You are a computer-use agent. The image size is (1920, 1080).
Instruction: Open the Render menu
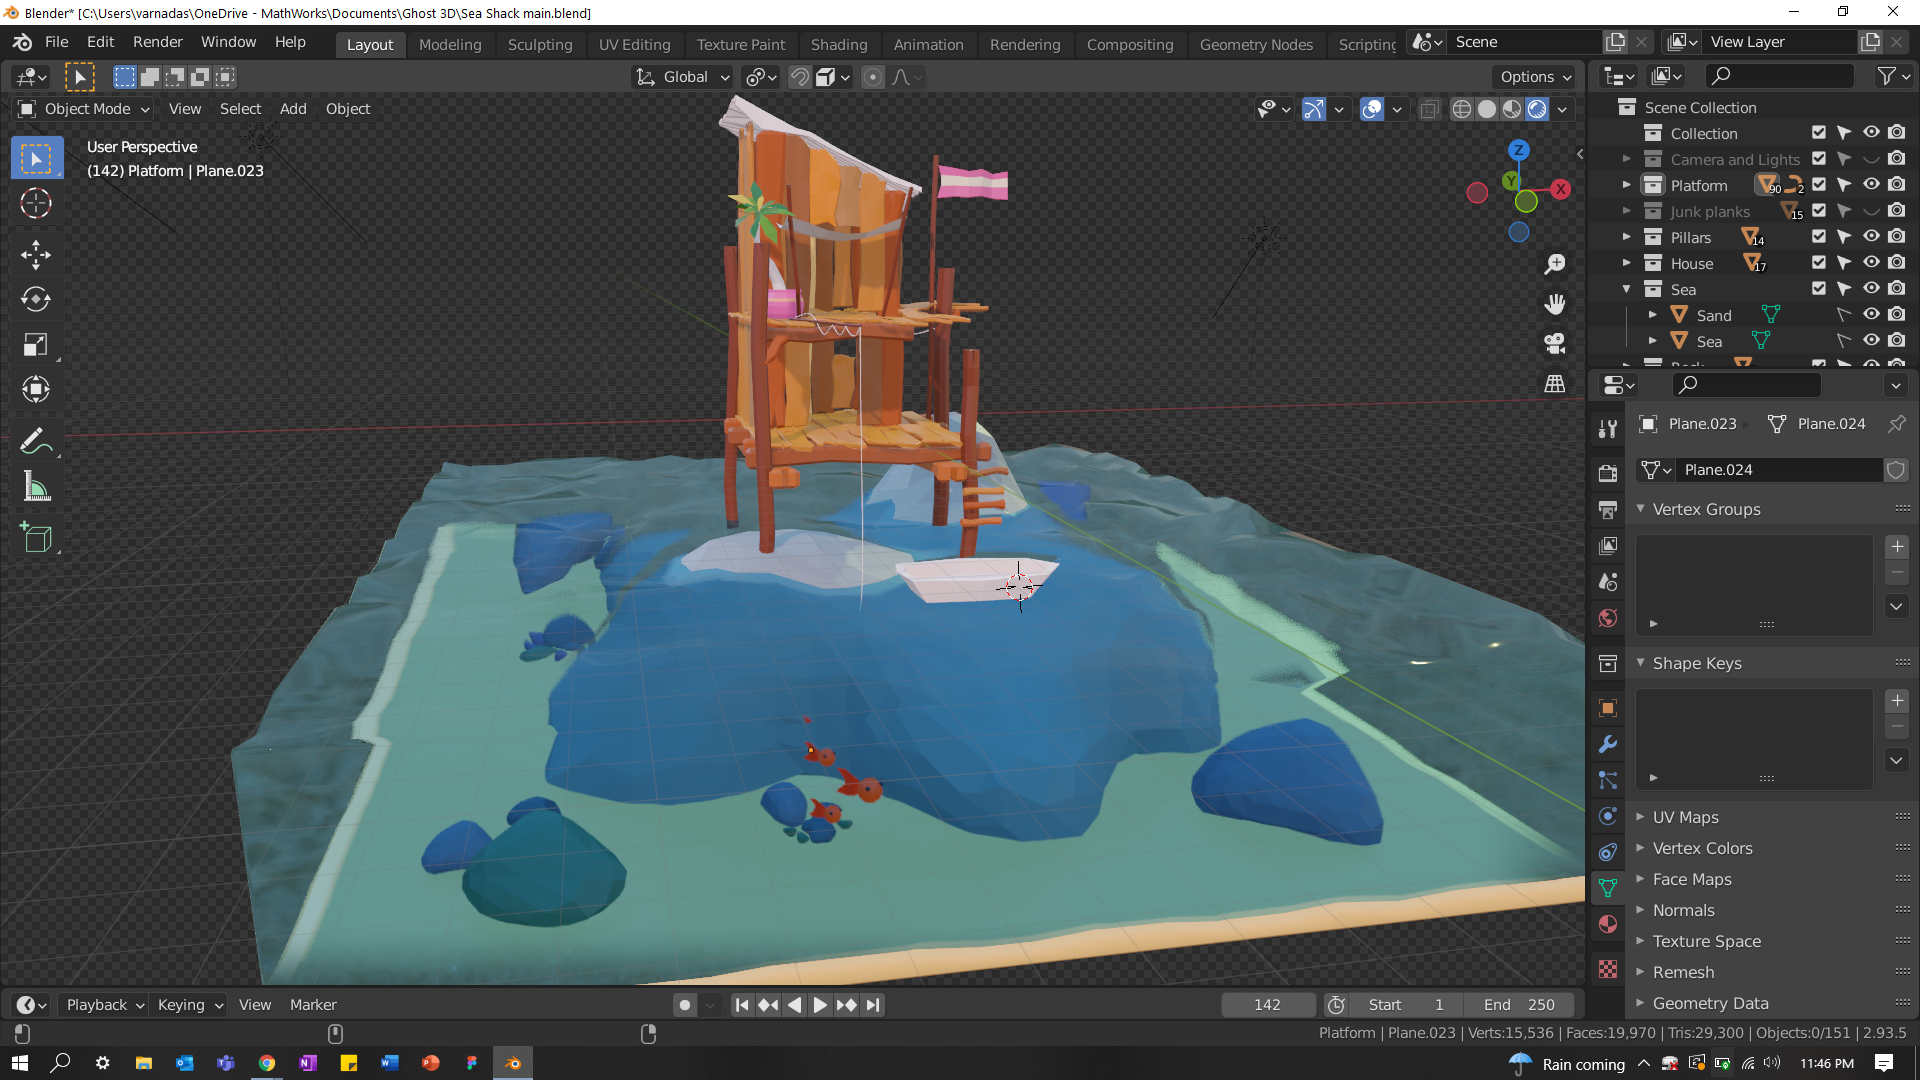[157, 42]
